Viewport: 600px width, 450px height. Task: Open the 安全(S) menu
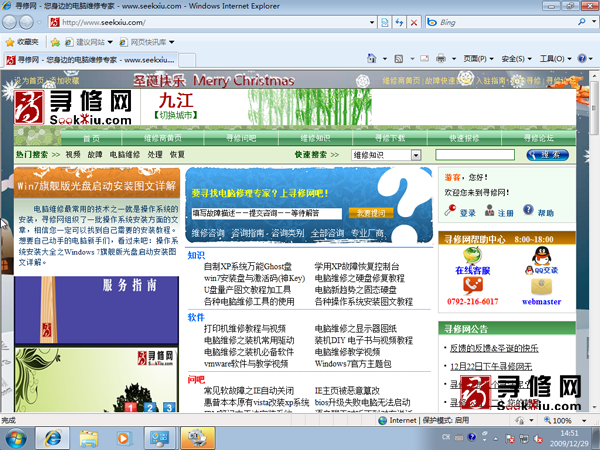click(516, 59)
